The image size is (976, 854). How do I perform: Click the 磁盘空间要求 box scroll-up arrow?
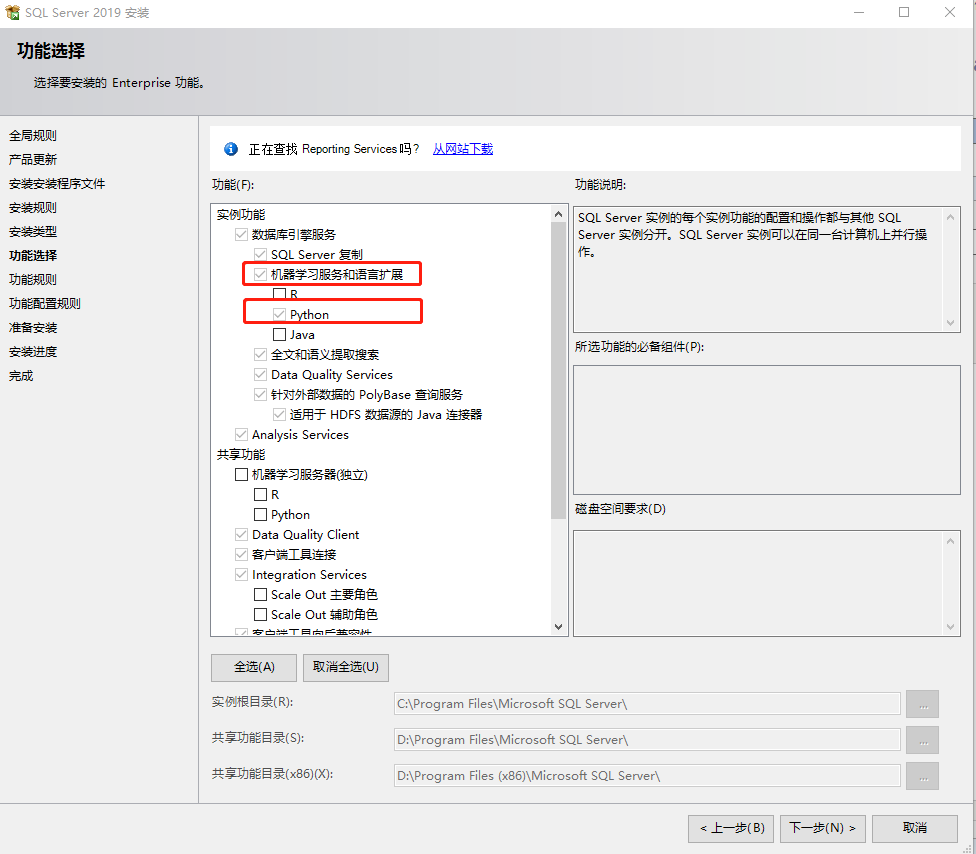coord(950,541)
